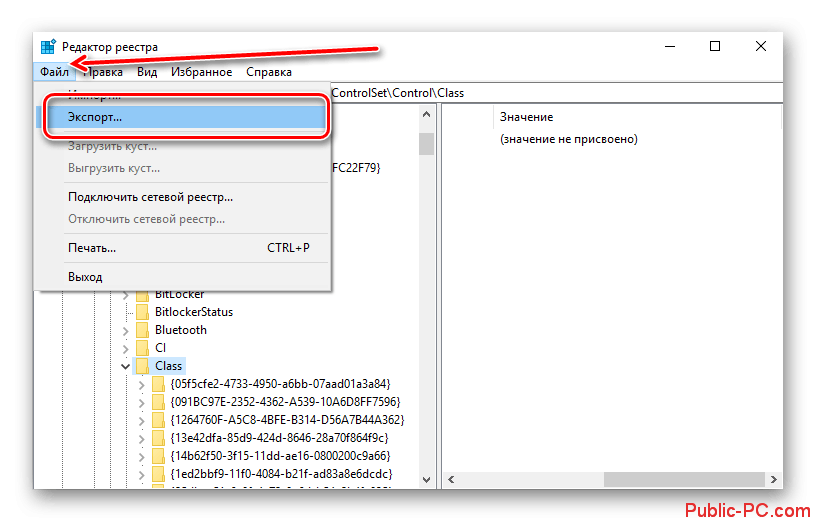Click the tree pane vertical scrollbar thumb
The image size is (815, 522).
(x=427, y=144)
